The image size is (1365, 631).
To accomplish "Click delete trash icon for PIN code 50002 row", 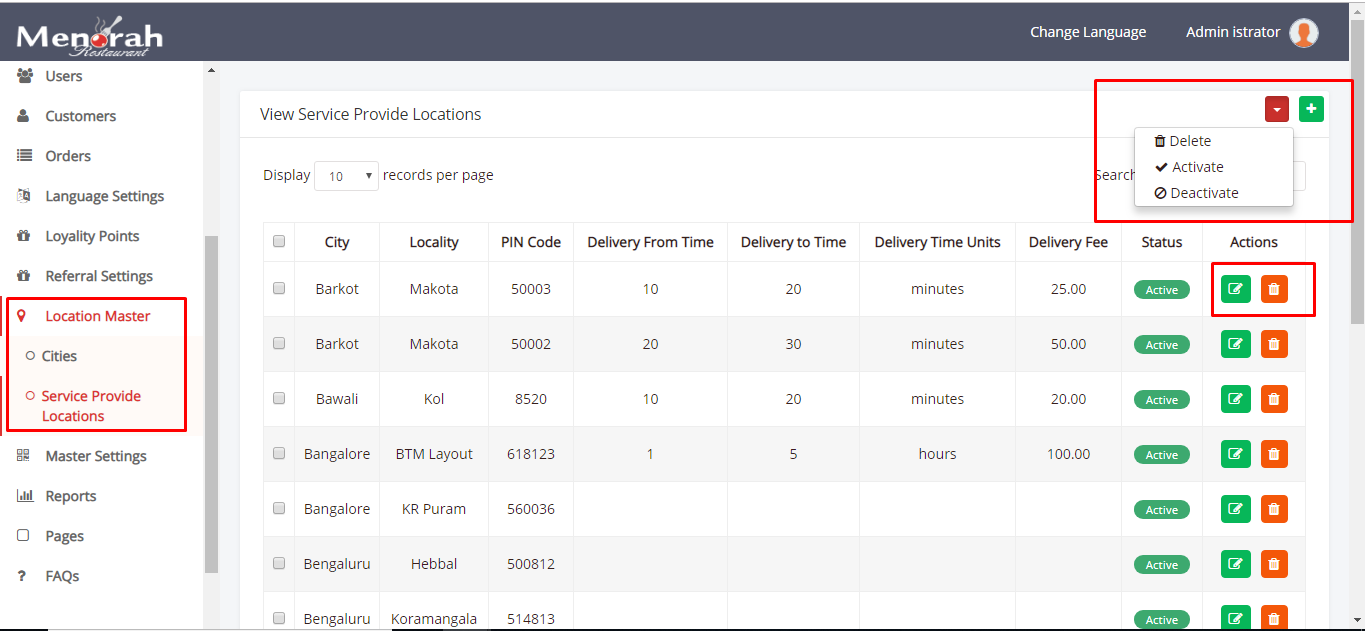I will coord(1274,344).
